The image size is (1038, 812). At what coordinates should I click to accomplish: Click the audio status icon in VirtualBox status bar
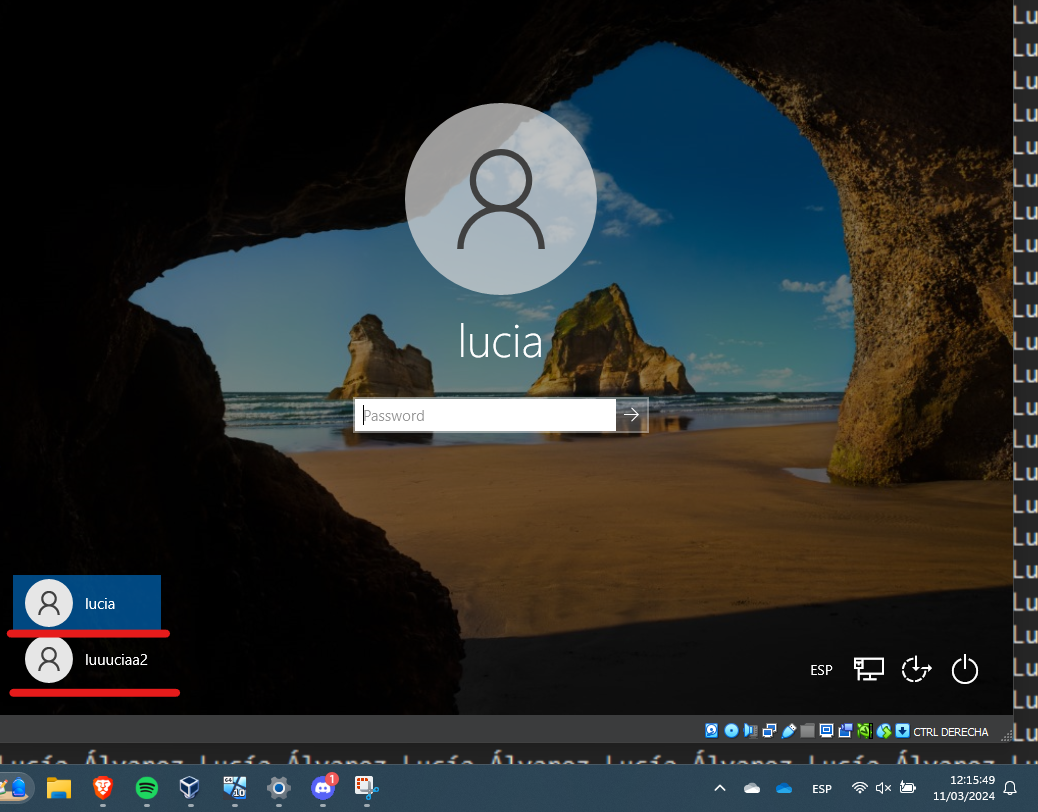750,731
